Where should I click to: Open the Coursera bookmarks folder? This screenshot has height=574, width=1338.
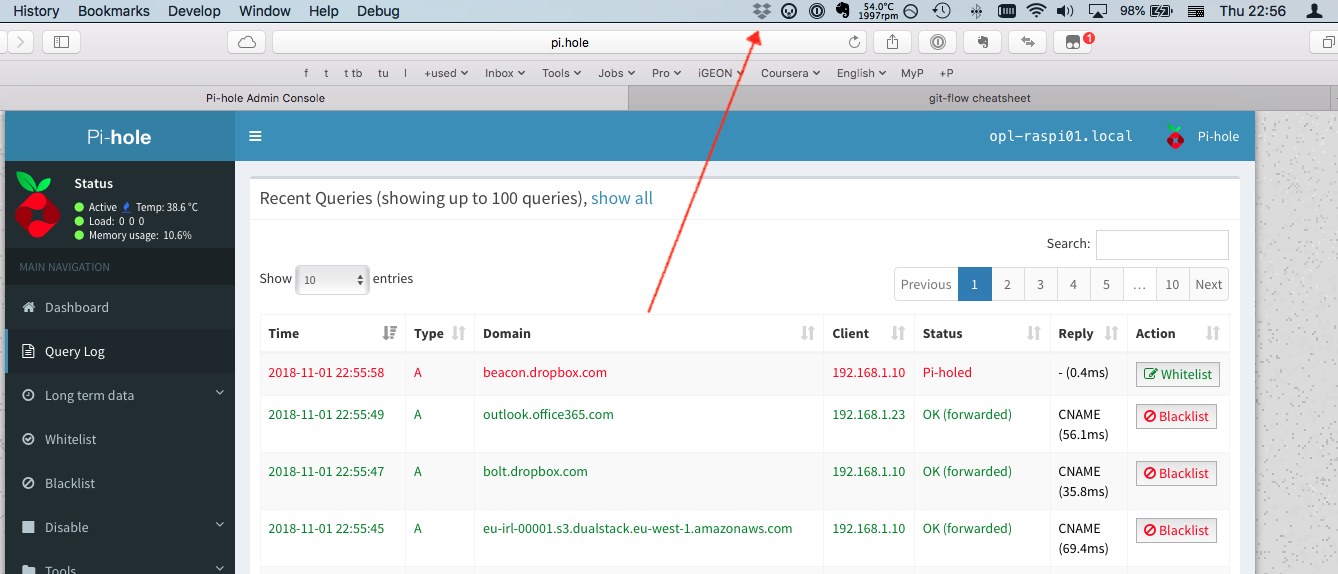pos(790,73)
